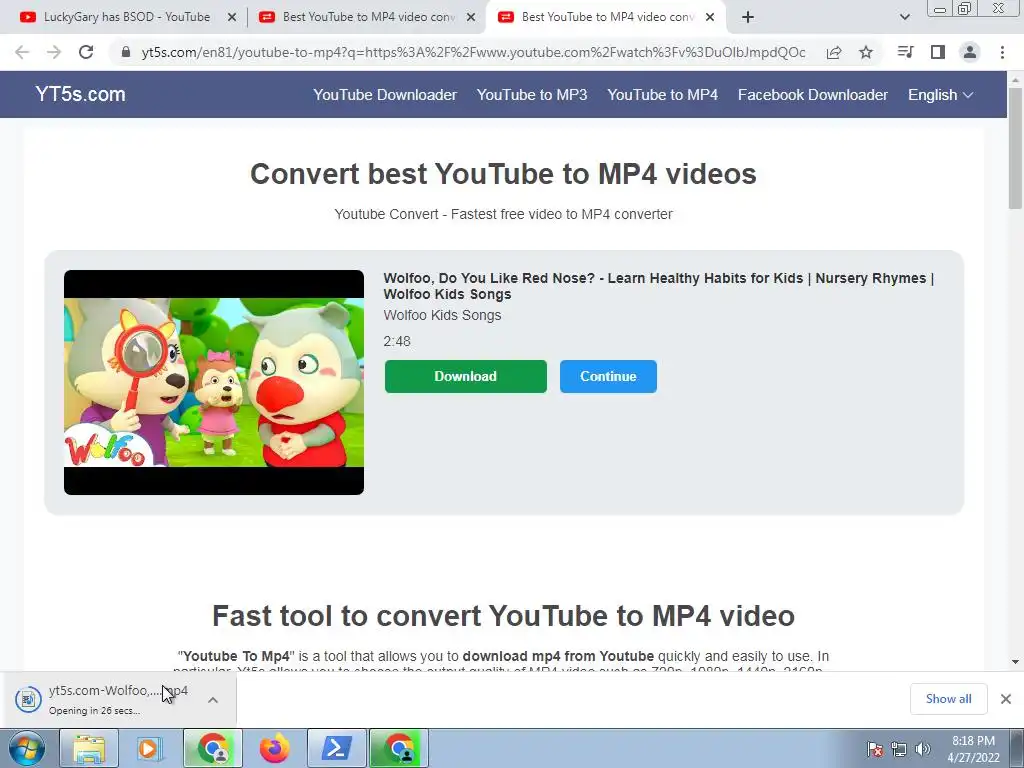Toggle the side panel icon

[x=938, y=52]
